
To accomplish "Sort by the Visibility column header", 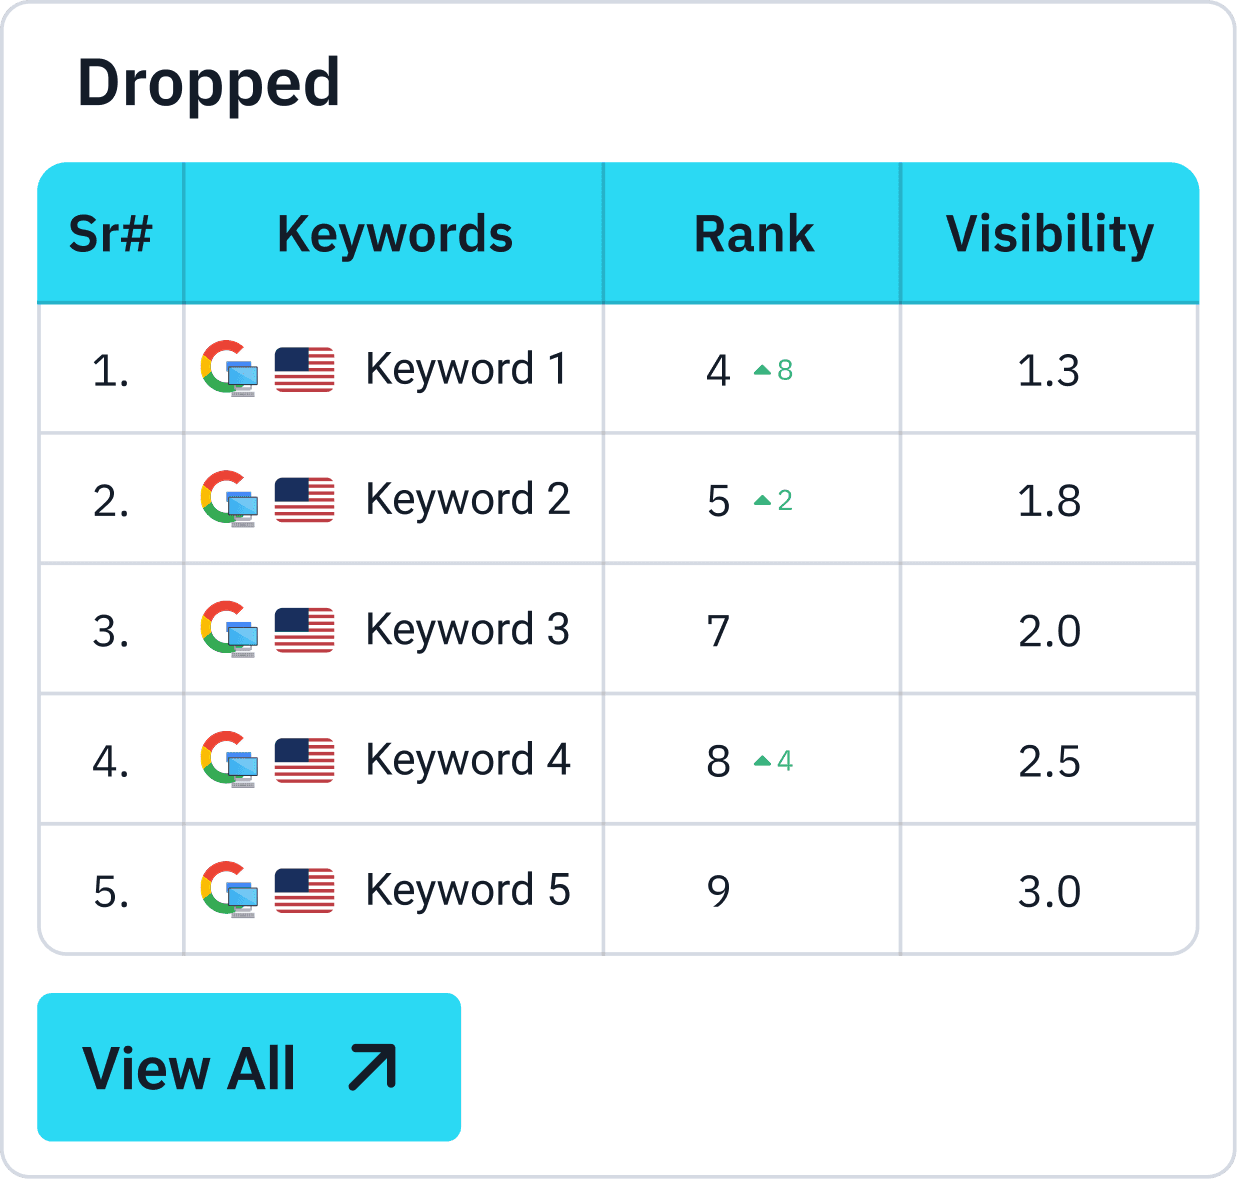I will point(1049,234).
